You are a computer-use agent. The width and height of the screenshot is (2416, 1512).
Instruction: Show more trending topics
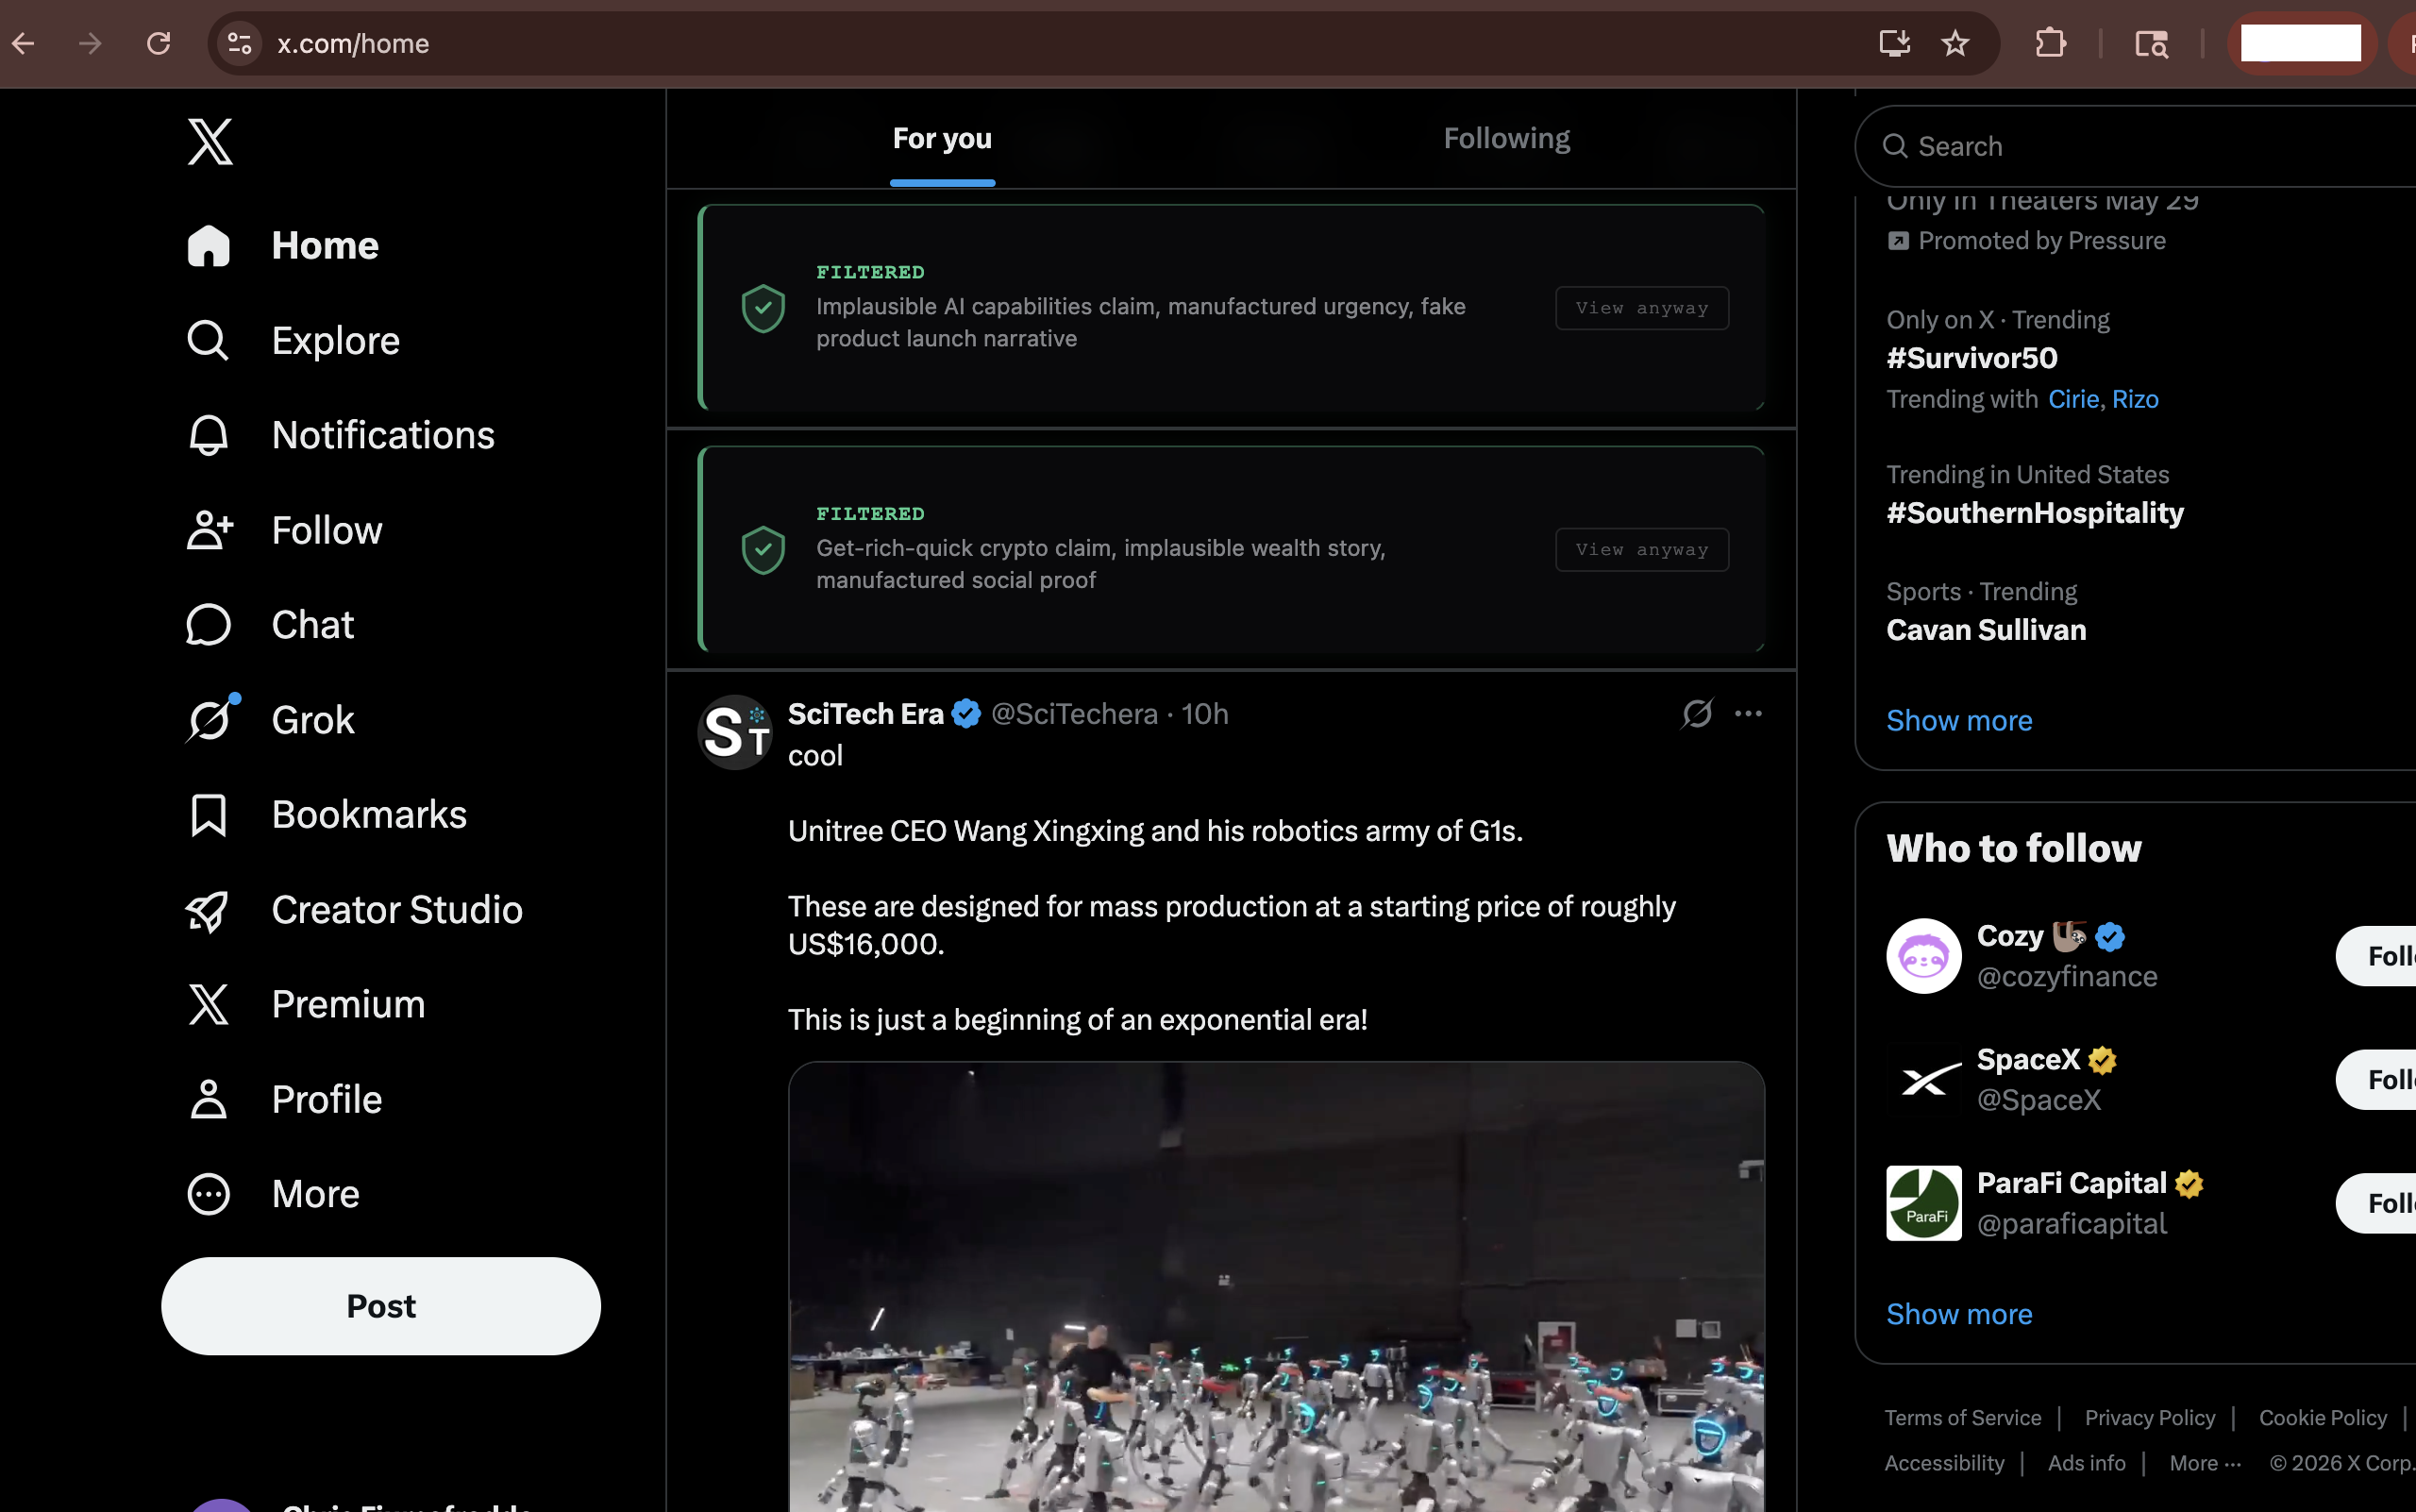(x=1959, y=721)
